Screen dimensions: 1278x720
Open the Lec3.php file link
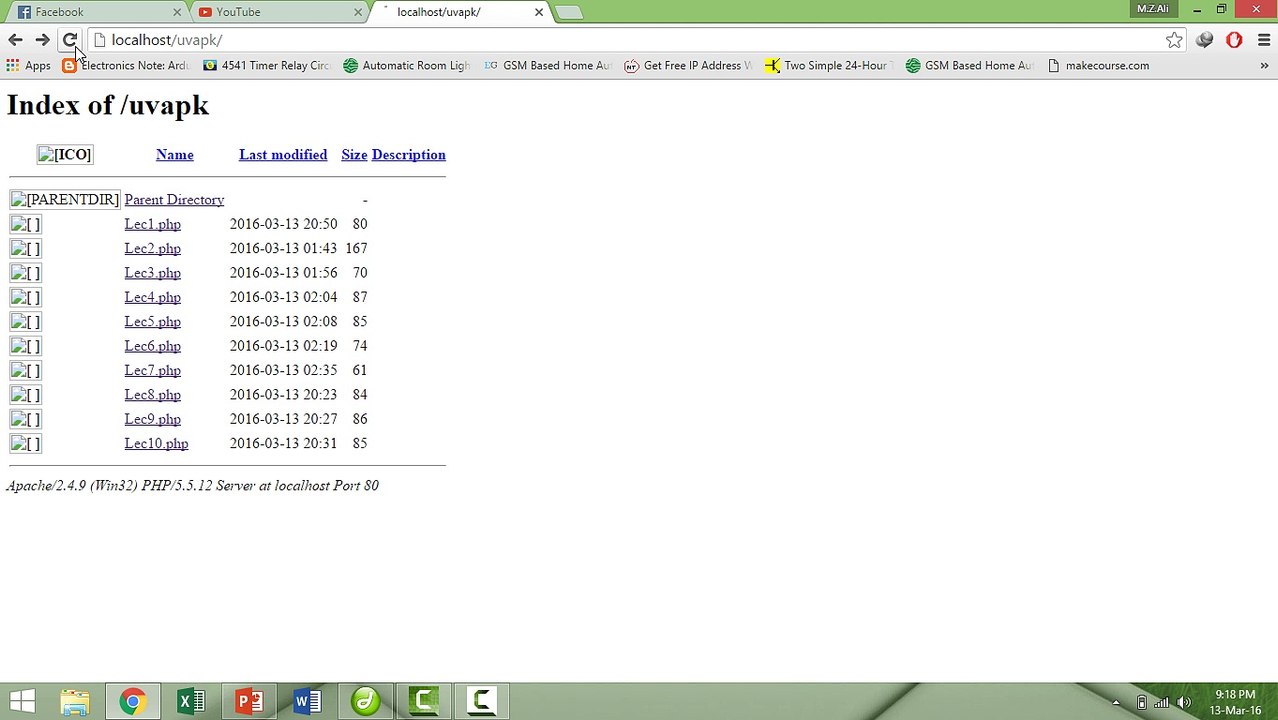pyautogui.click(x=152, y=273)
